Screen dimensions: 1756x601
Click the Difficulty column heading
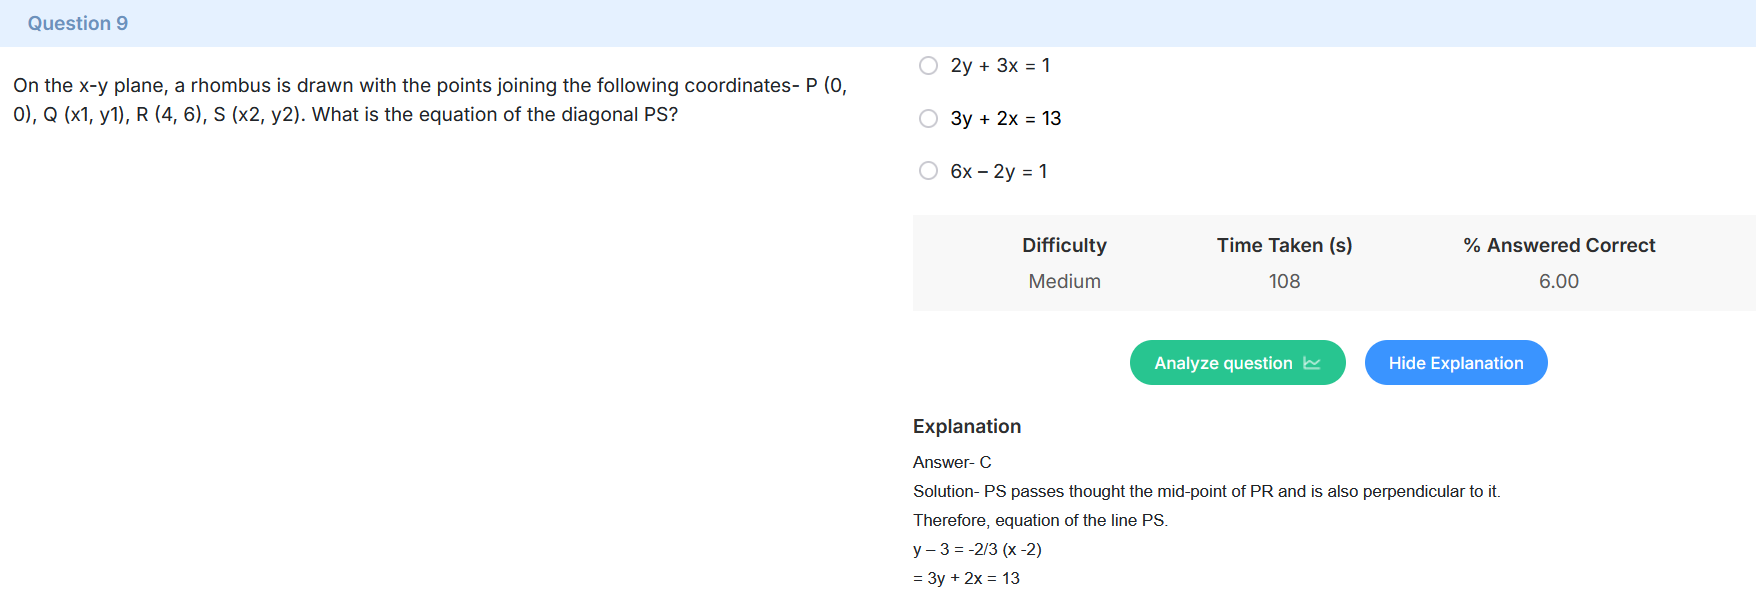(1064, 245)
